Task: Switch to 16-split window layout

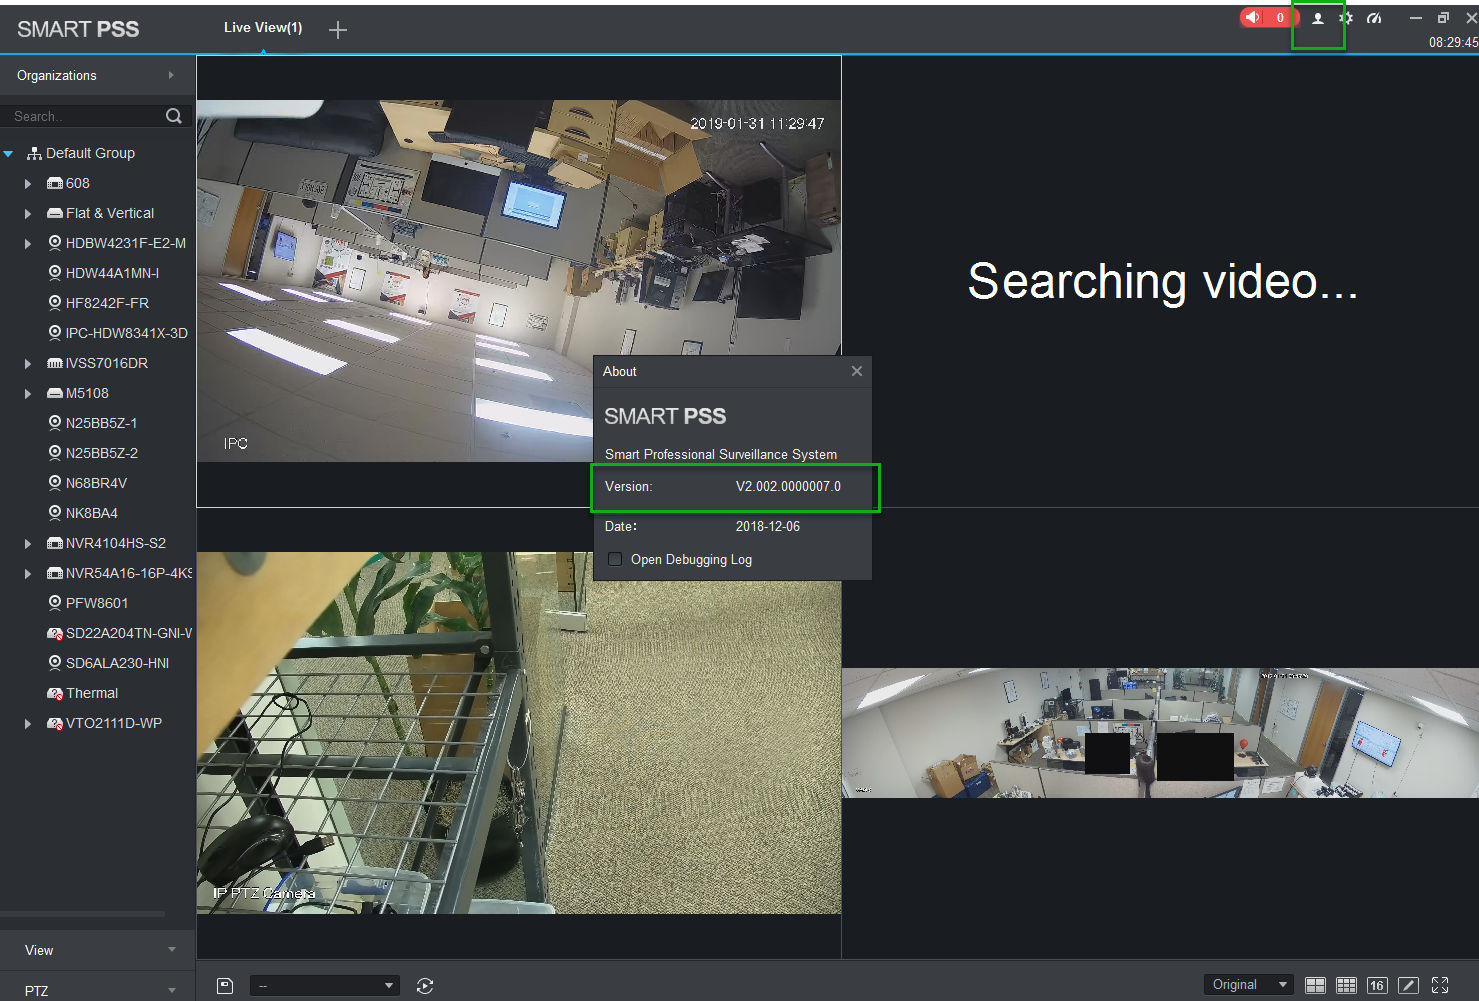Action: point(1377,985)
